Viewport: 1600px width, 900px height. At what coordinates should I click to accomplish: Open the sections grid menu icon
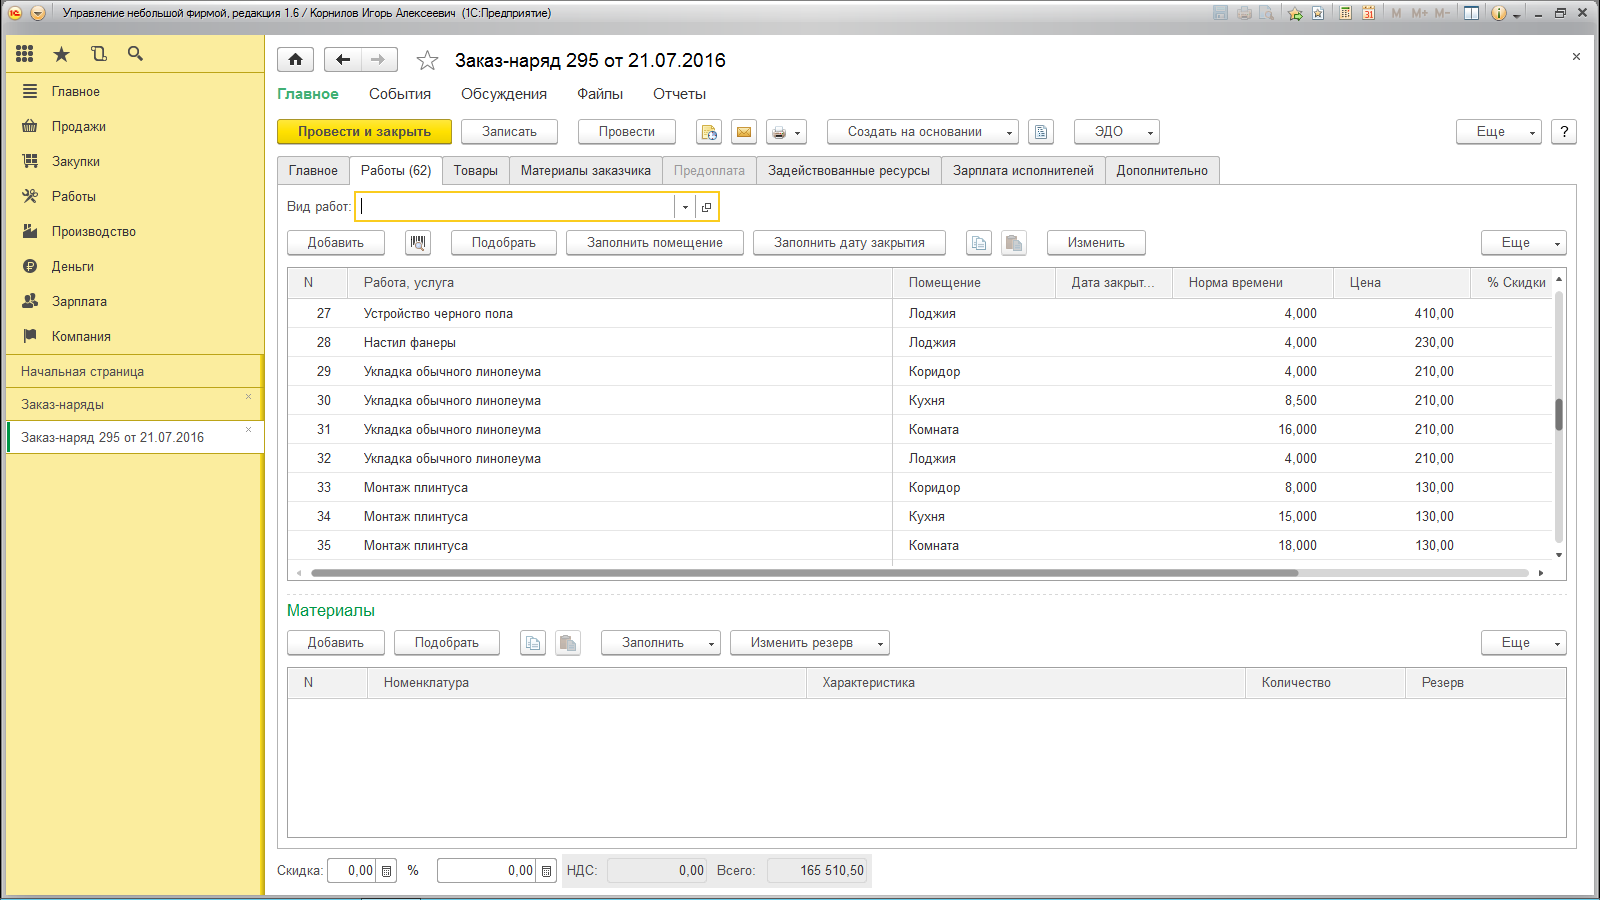25,54
